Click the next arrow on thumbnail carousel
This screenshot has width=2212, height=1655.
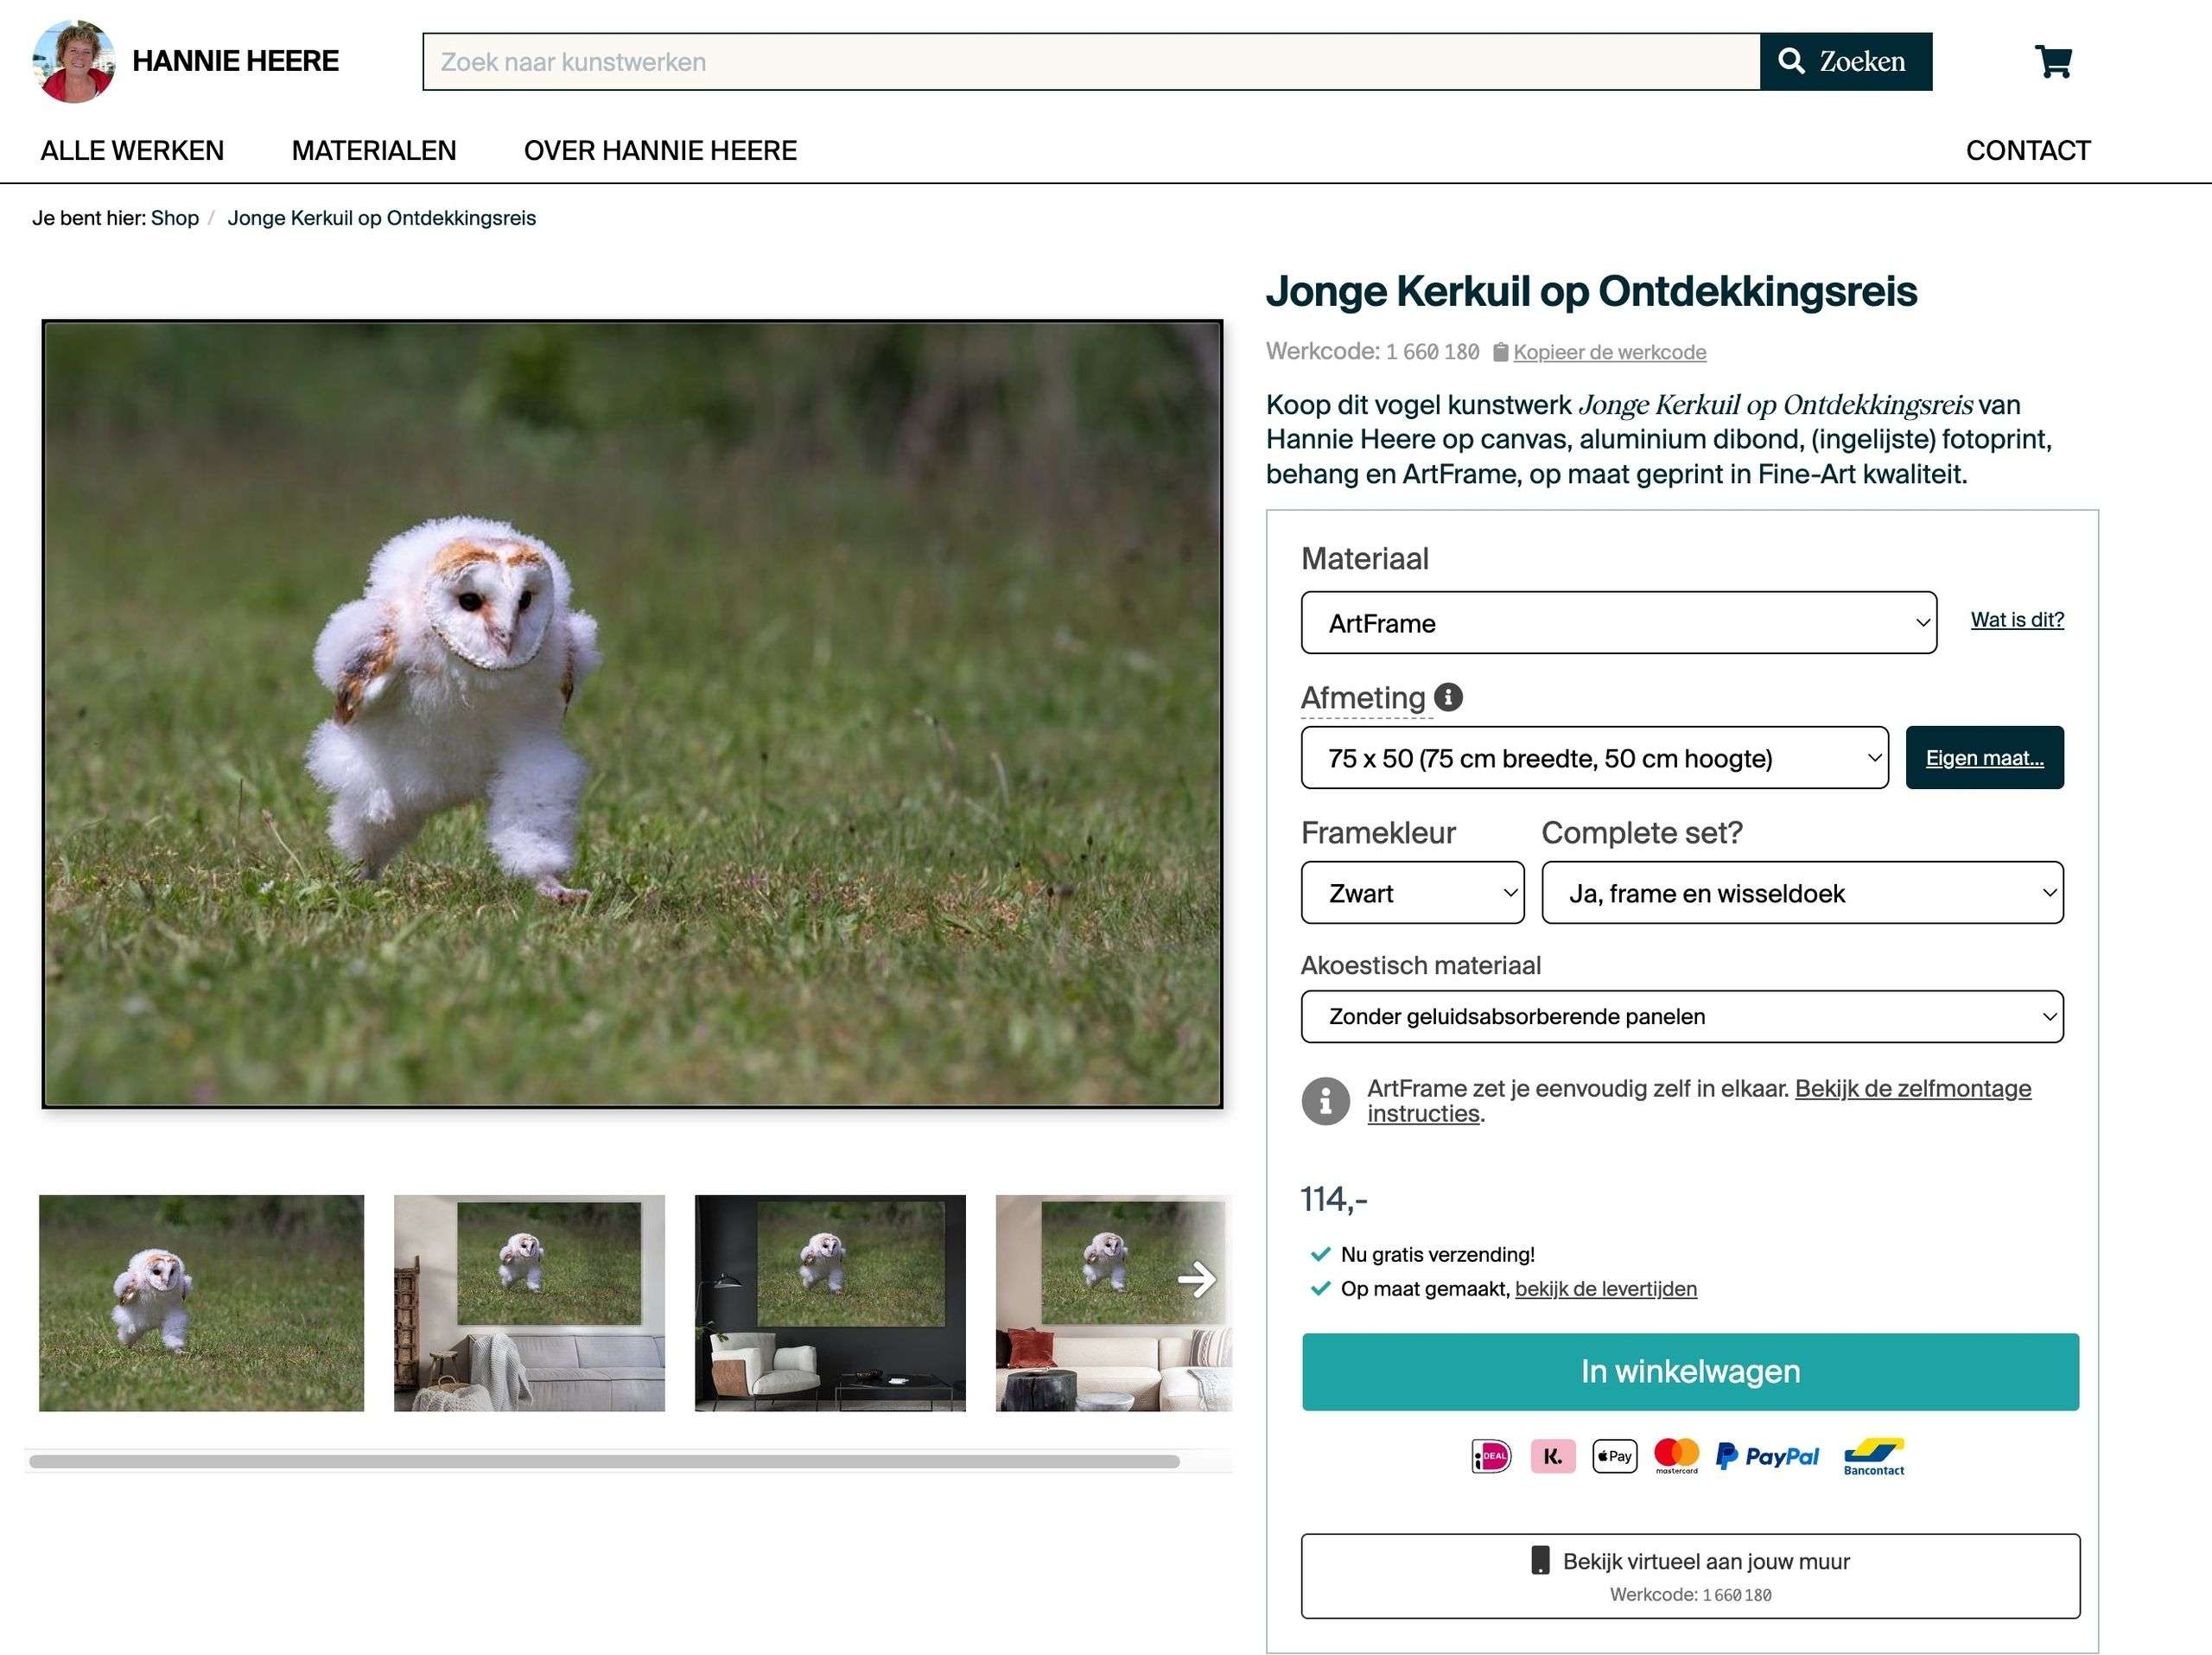[x=1196, y=1279]
